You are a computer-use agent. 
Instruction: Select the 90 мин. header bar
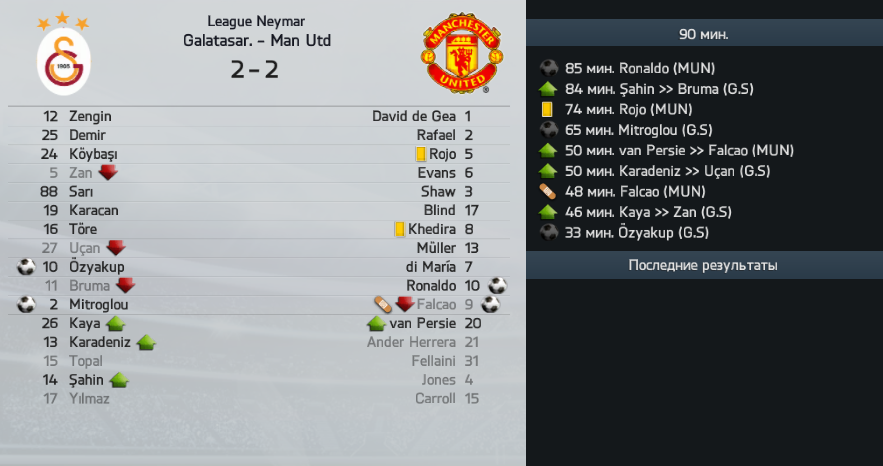[x=704, y=34]
